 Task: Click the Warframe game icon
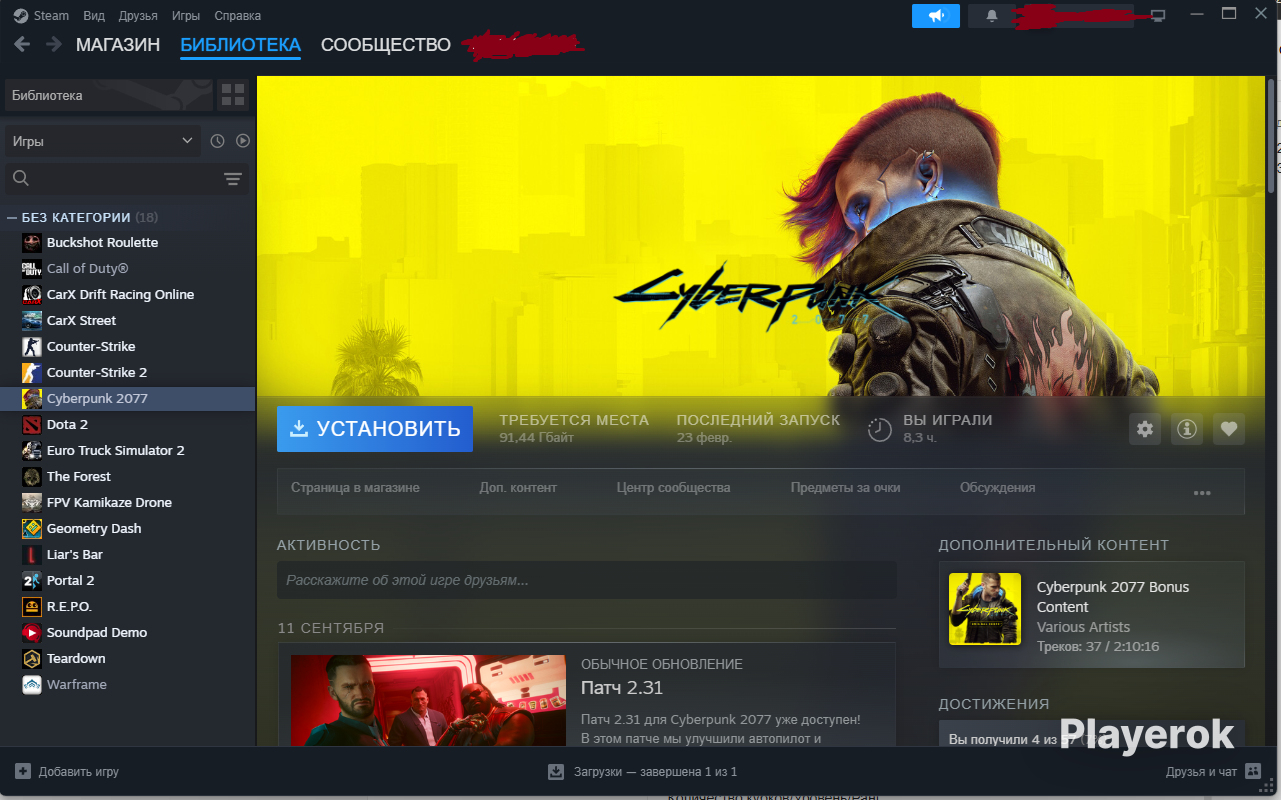pyautogui.click(x=31, y=685)
